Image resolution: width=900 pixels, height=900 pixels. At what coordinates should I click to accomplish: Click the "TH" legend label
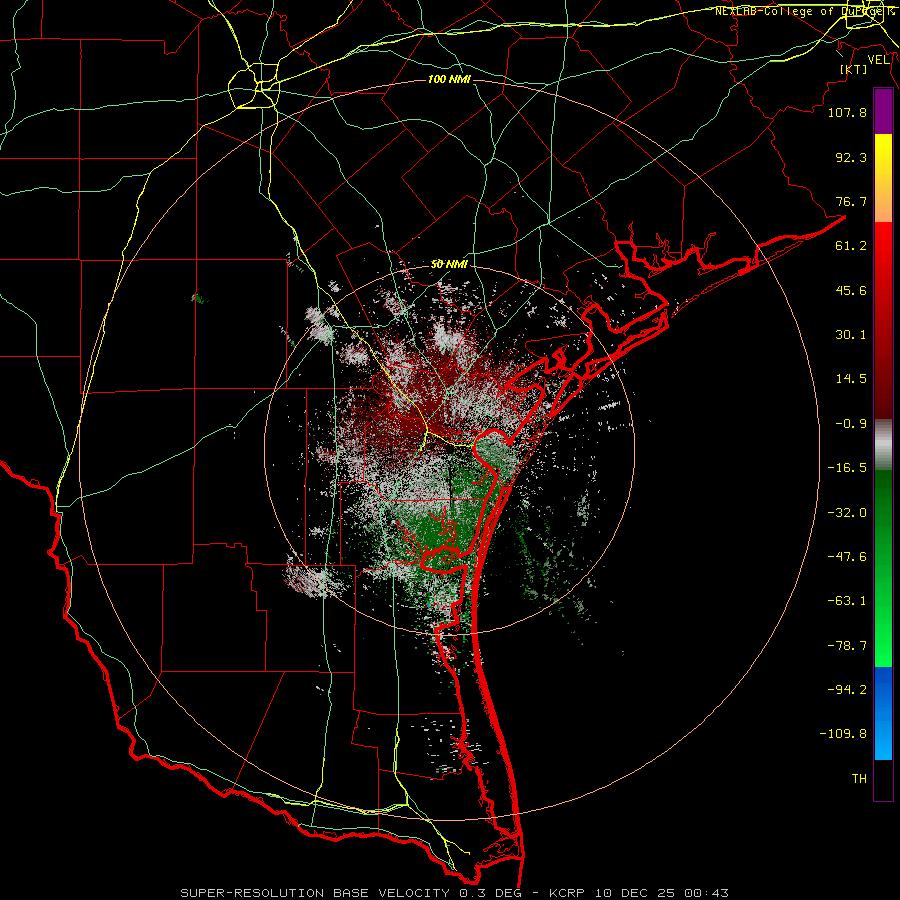coord(859,779)
